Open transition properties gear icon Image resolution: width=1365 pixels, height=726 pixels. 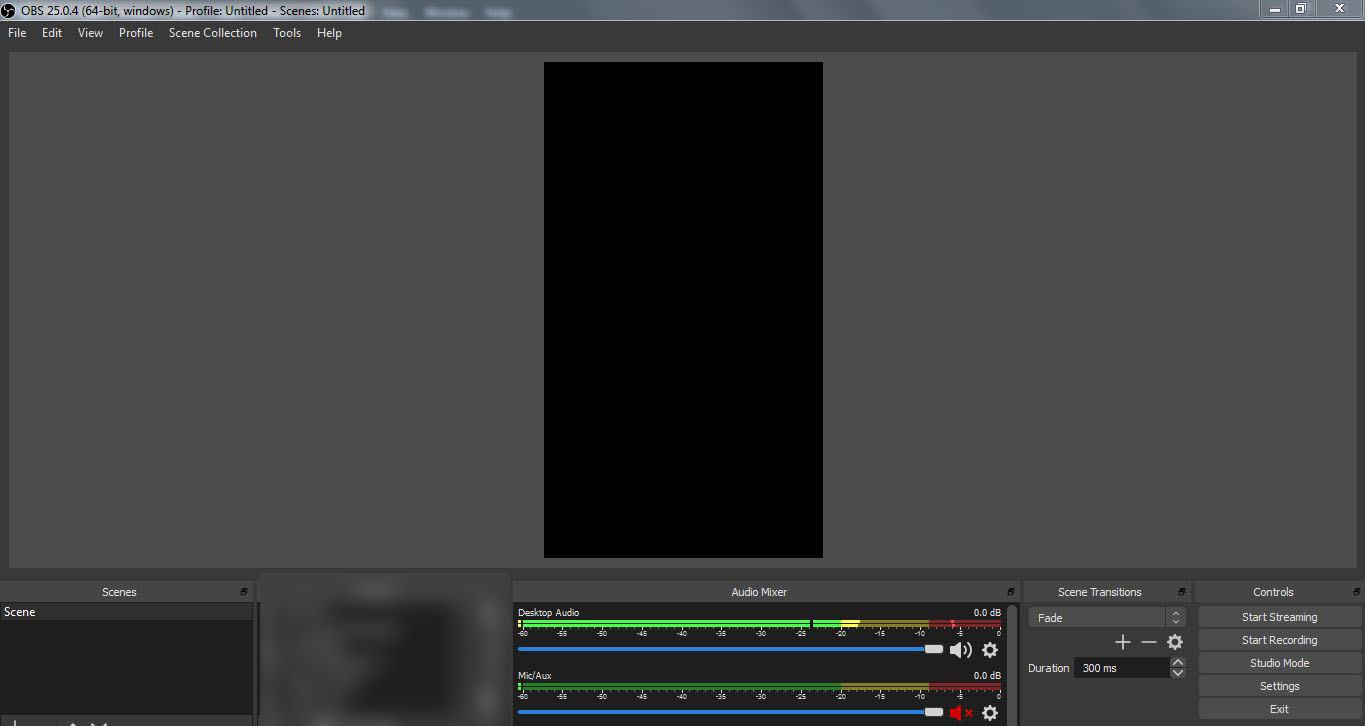pos(1175,642)
